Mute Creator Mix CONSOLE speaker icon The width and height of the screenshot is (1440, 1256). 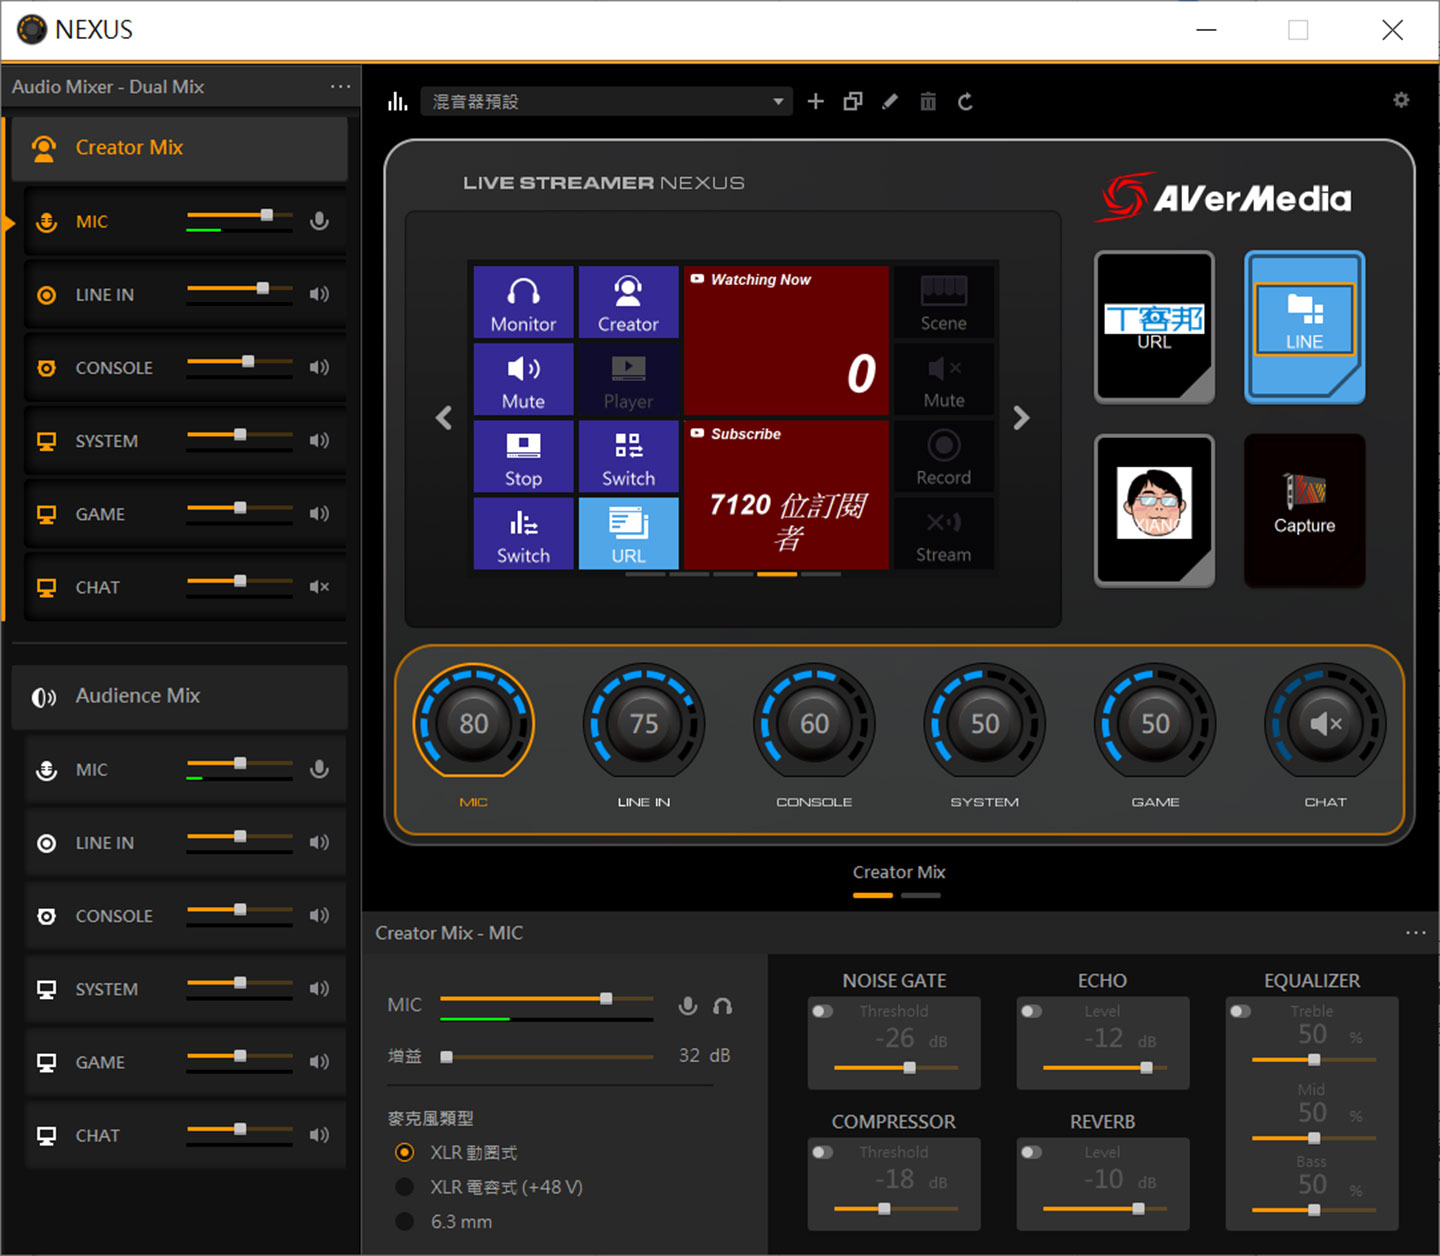[x=319, y=367]
